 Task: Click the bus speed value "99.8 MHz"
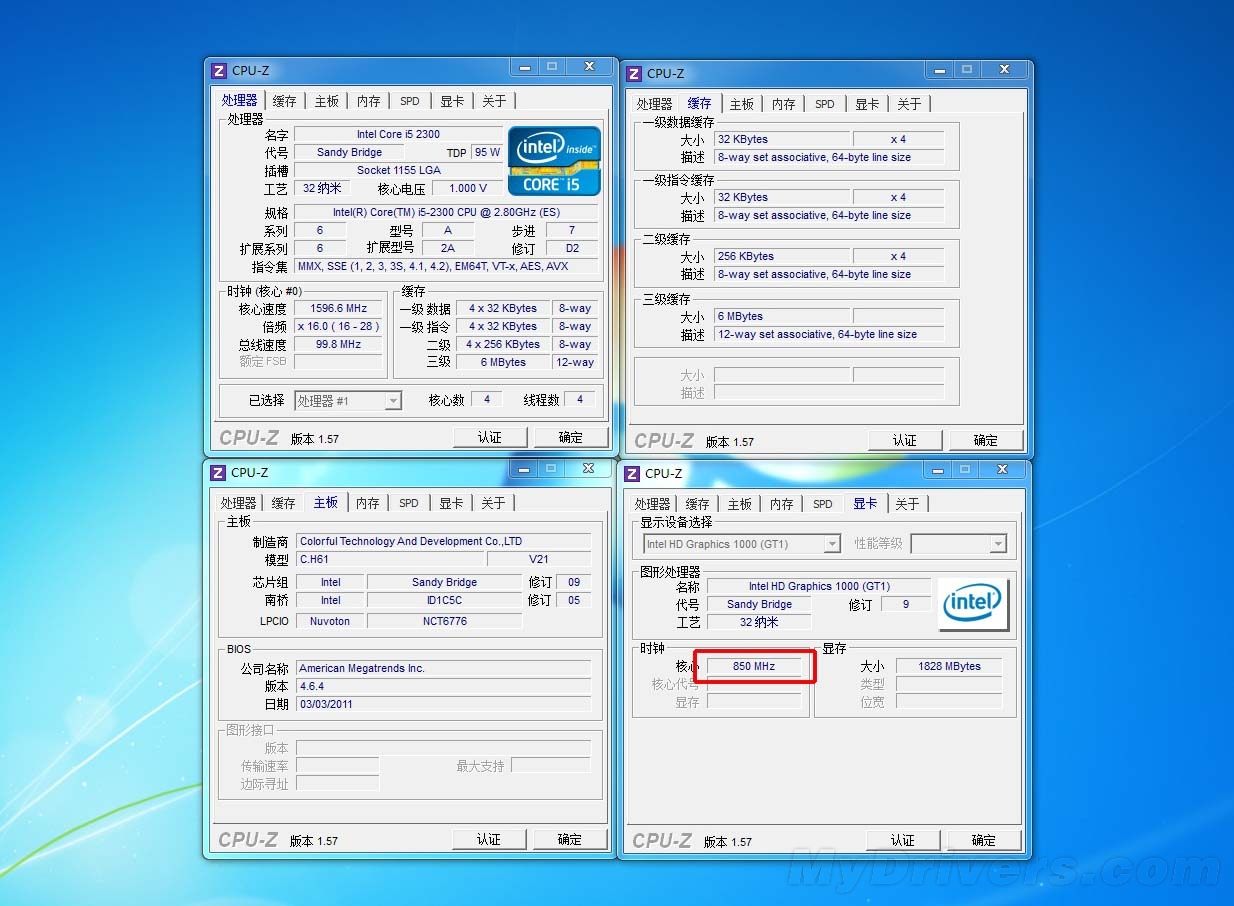(339, 345)
